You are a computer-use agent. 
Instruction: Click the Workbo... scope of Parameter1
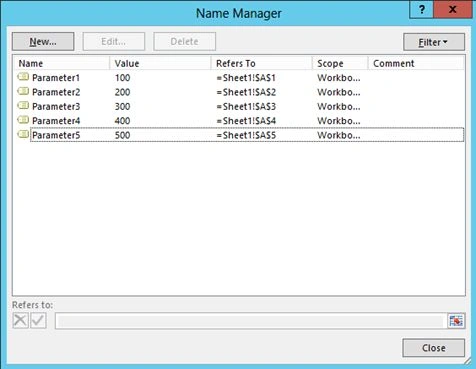[x=339, y=78]
